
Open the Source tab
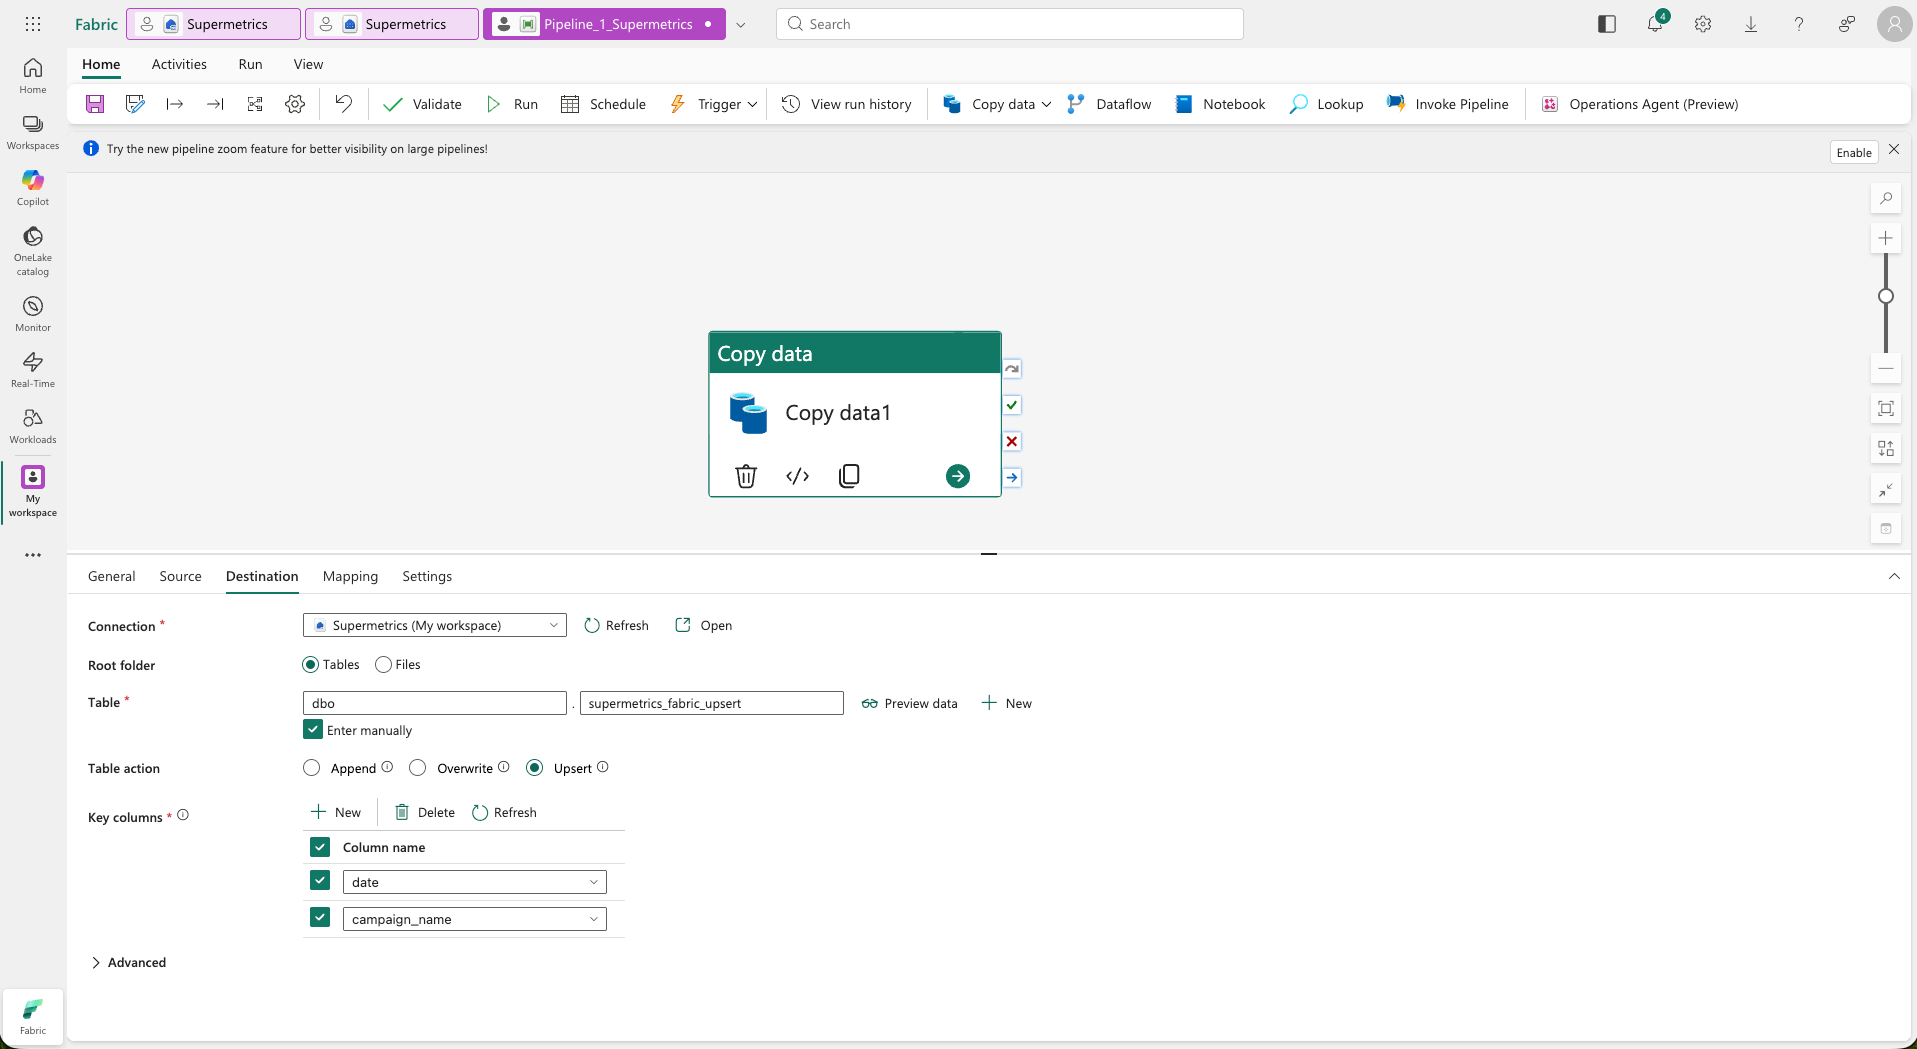pyautogui.click(x=180, y=576)
